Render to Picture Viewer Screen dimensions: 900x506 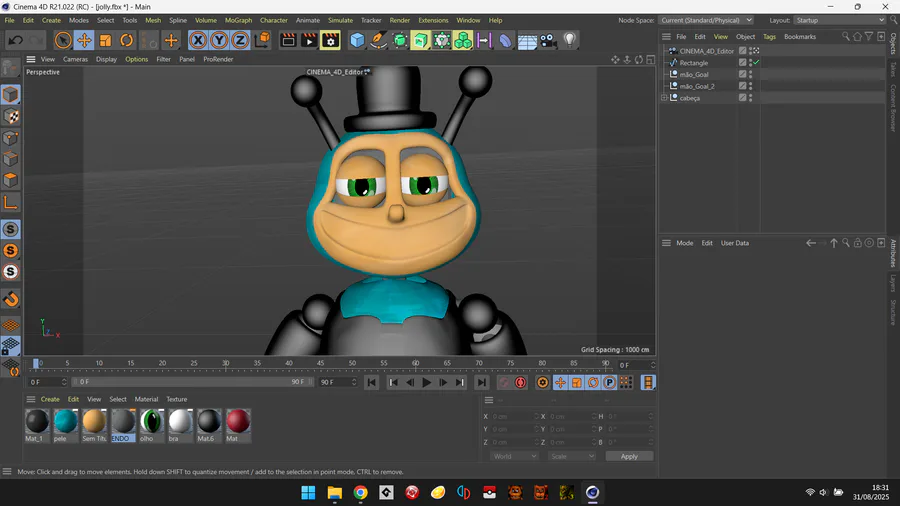(309, 40)
